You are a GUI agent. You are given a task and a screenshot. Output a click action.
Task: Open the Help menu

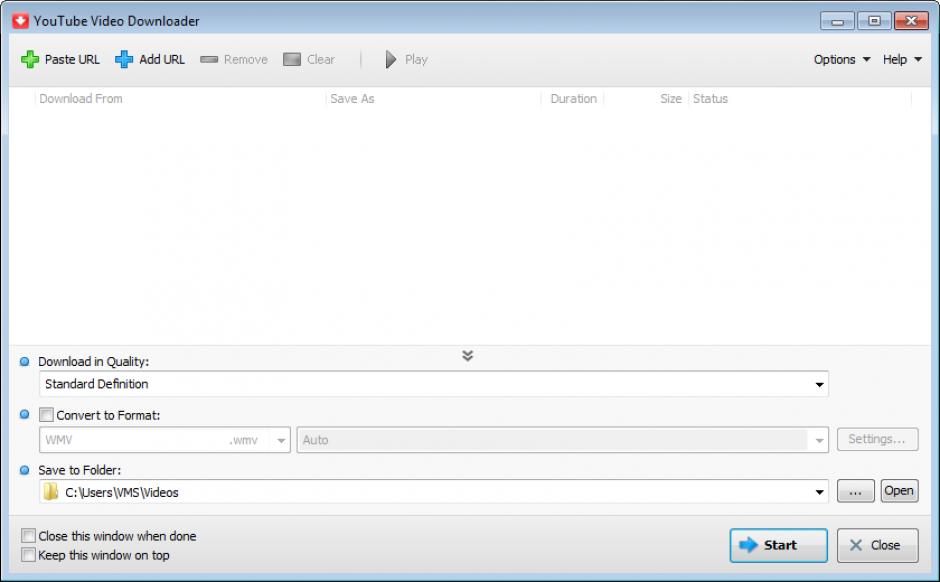(902, 59)
